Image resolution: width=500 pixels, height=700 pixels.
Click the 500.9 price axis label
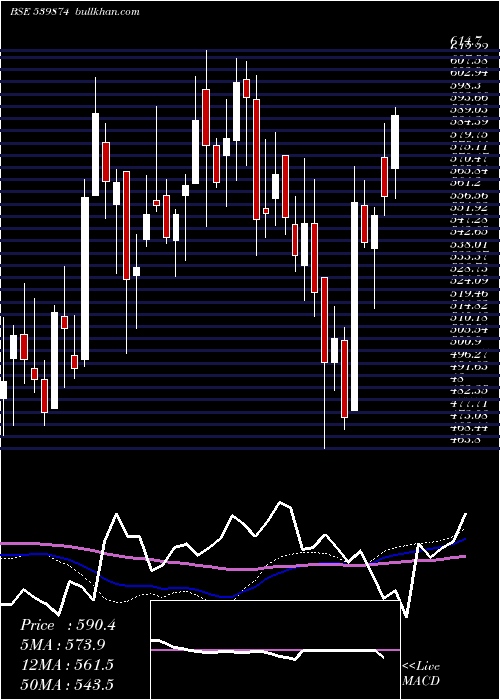tap(468, 342)
